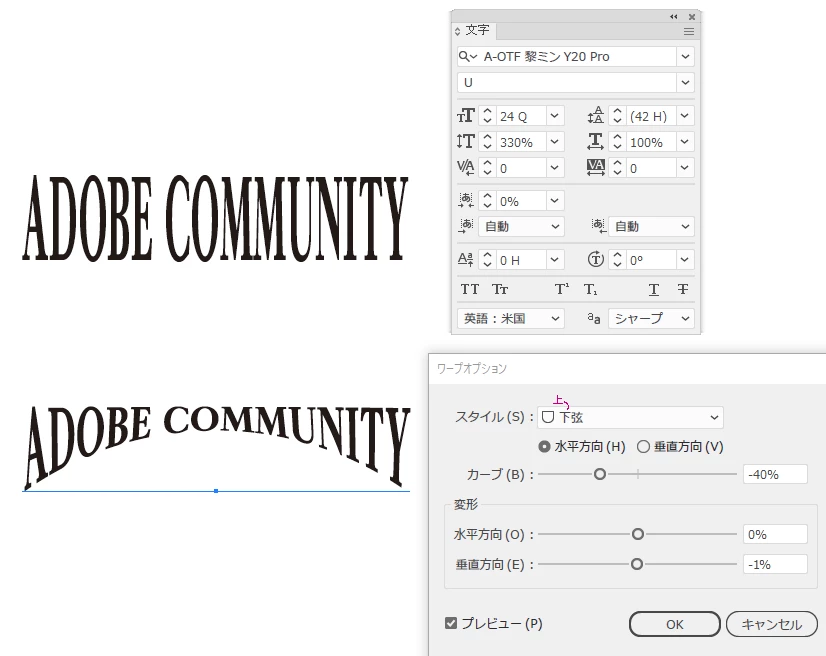Click the horizontal distortion 0% field
Image resolution: width=826 pixels, height=656 pixels.
(x=775, y=534)
